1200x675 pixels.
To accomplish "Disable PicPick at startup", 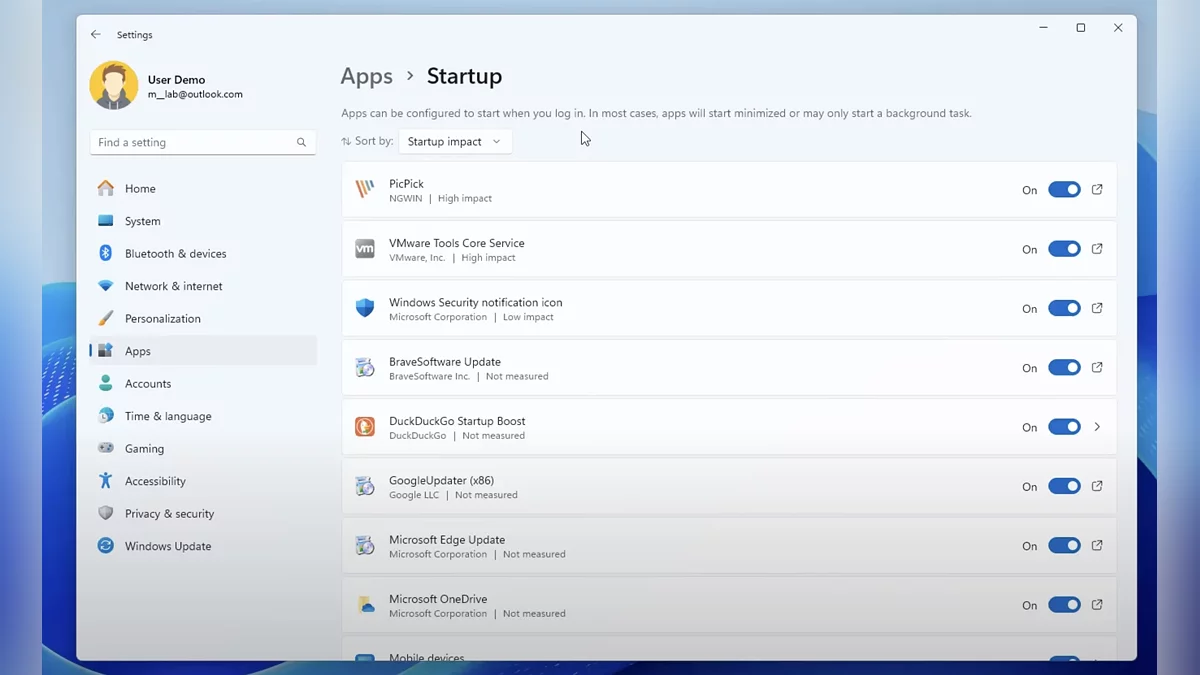I will [x=1064, y=189].
